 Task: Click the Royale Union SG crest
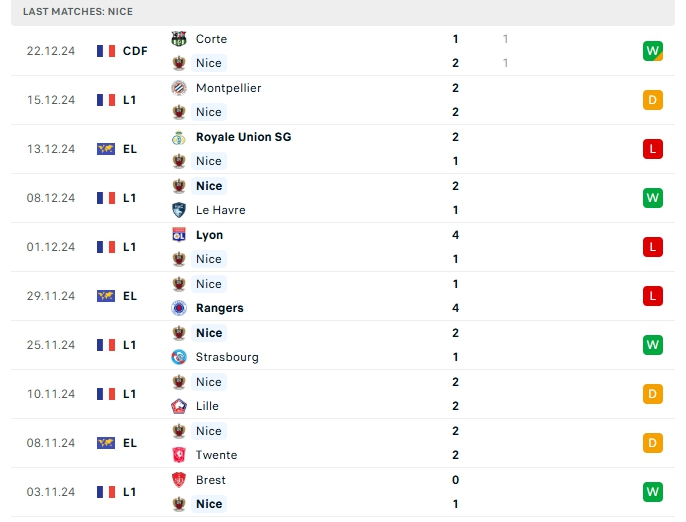[x=180, y=137]
